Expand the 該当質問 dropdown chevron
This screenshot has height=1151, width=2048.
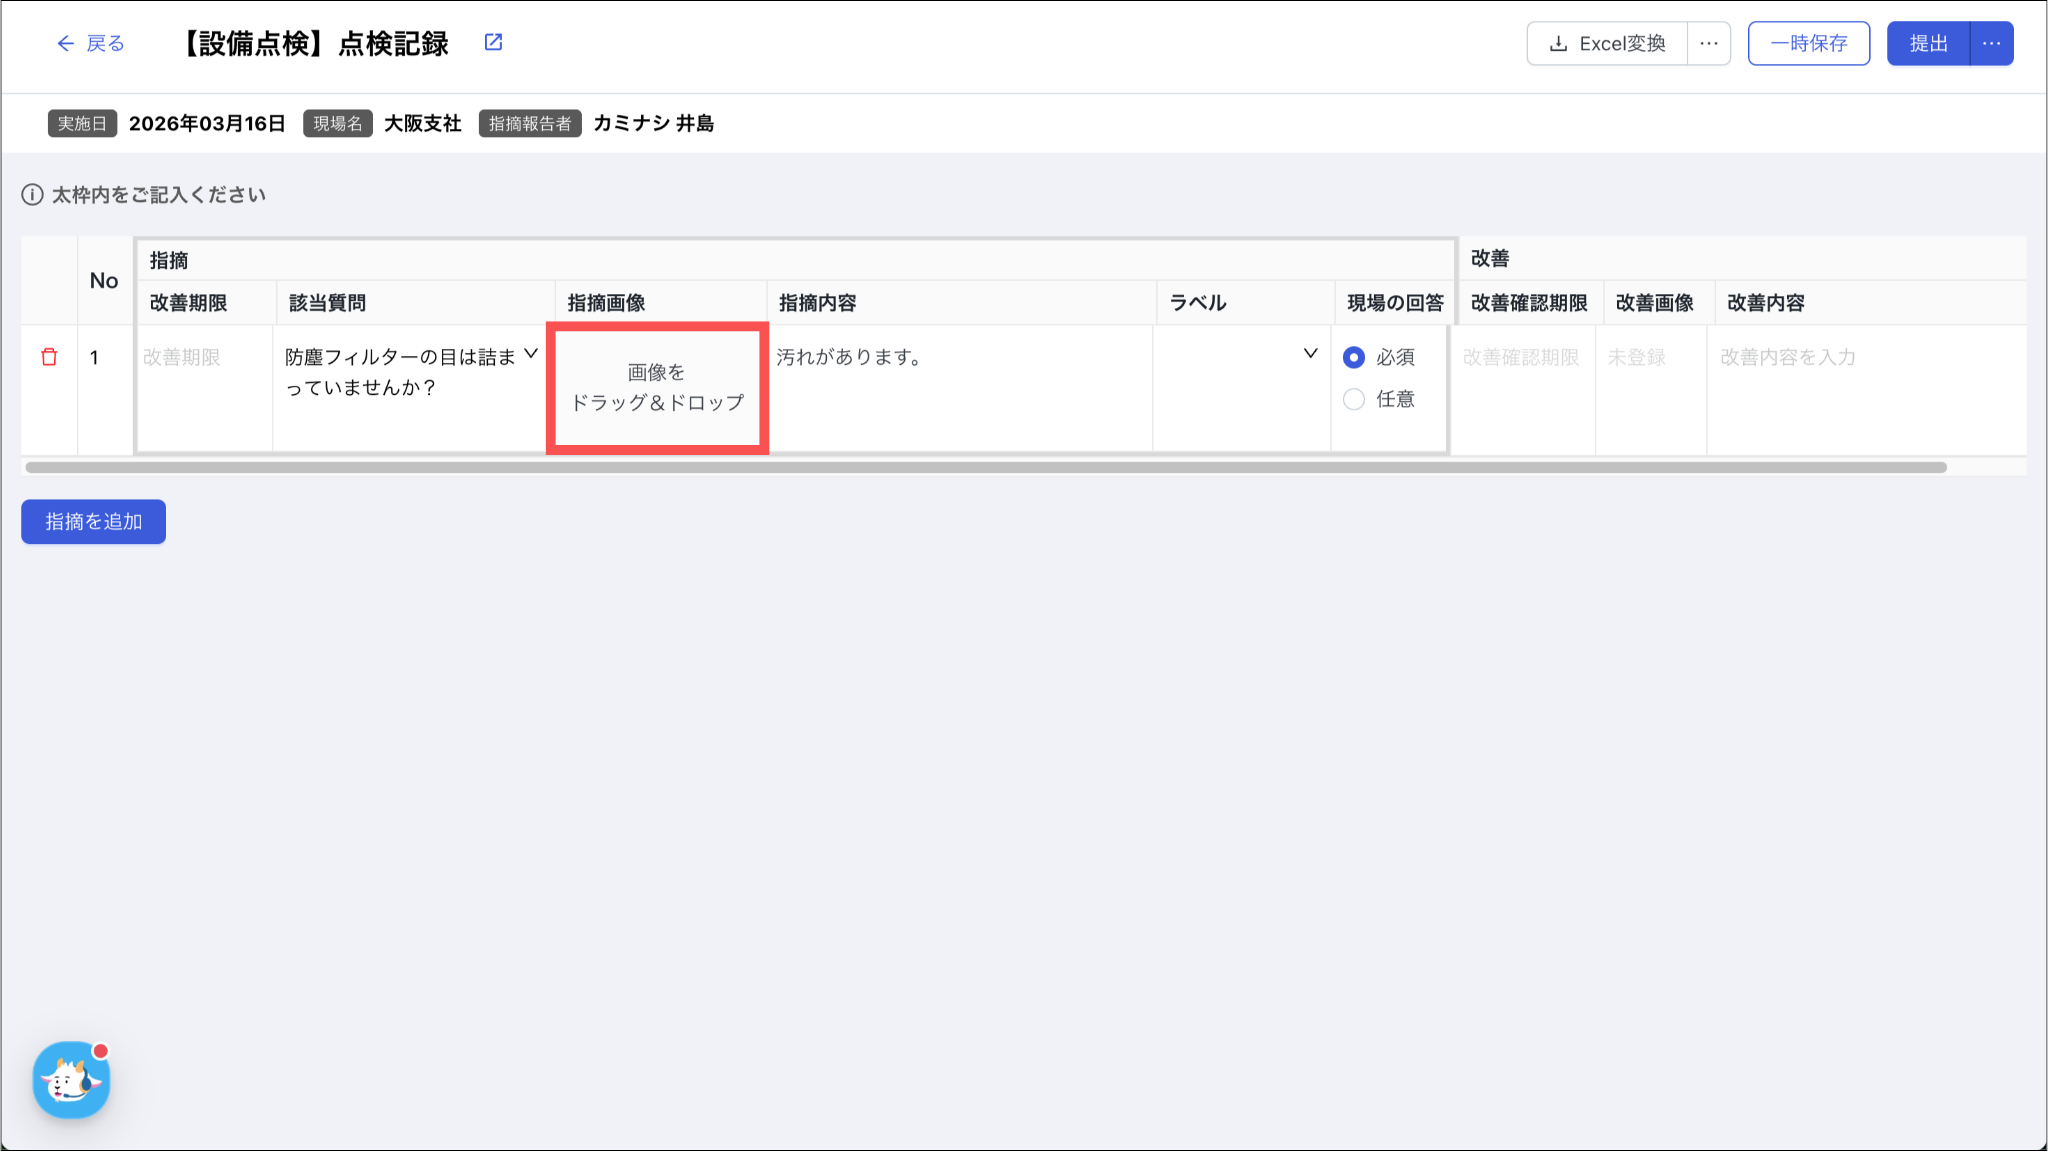pos(531,354)
